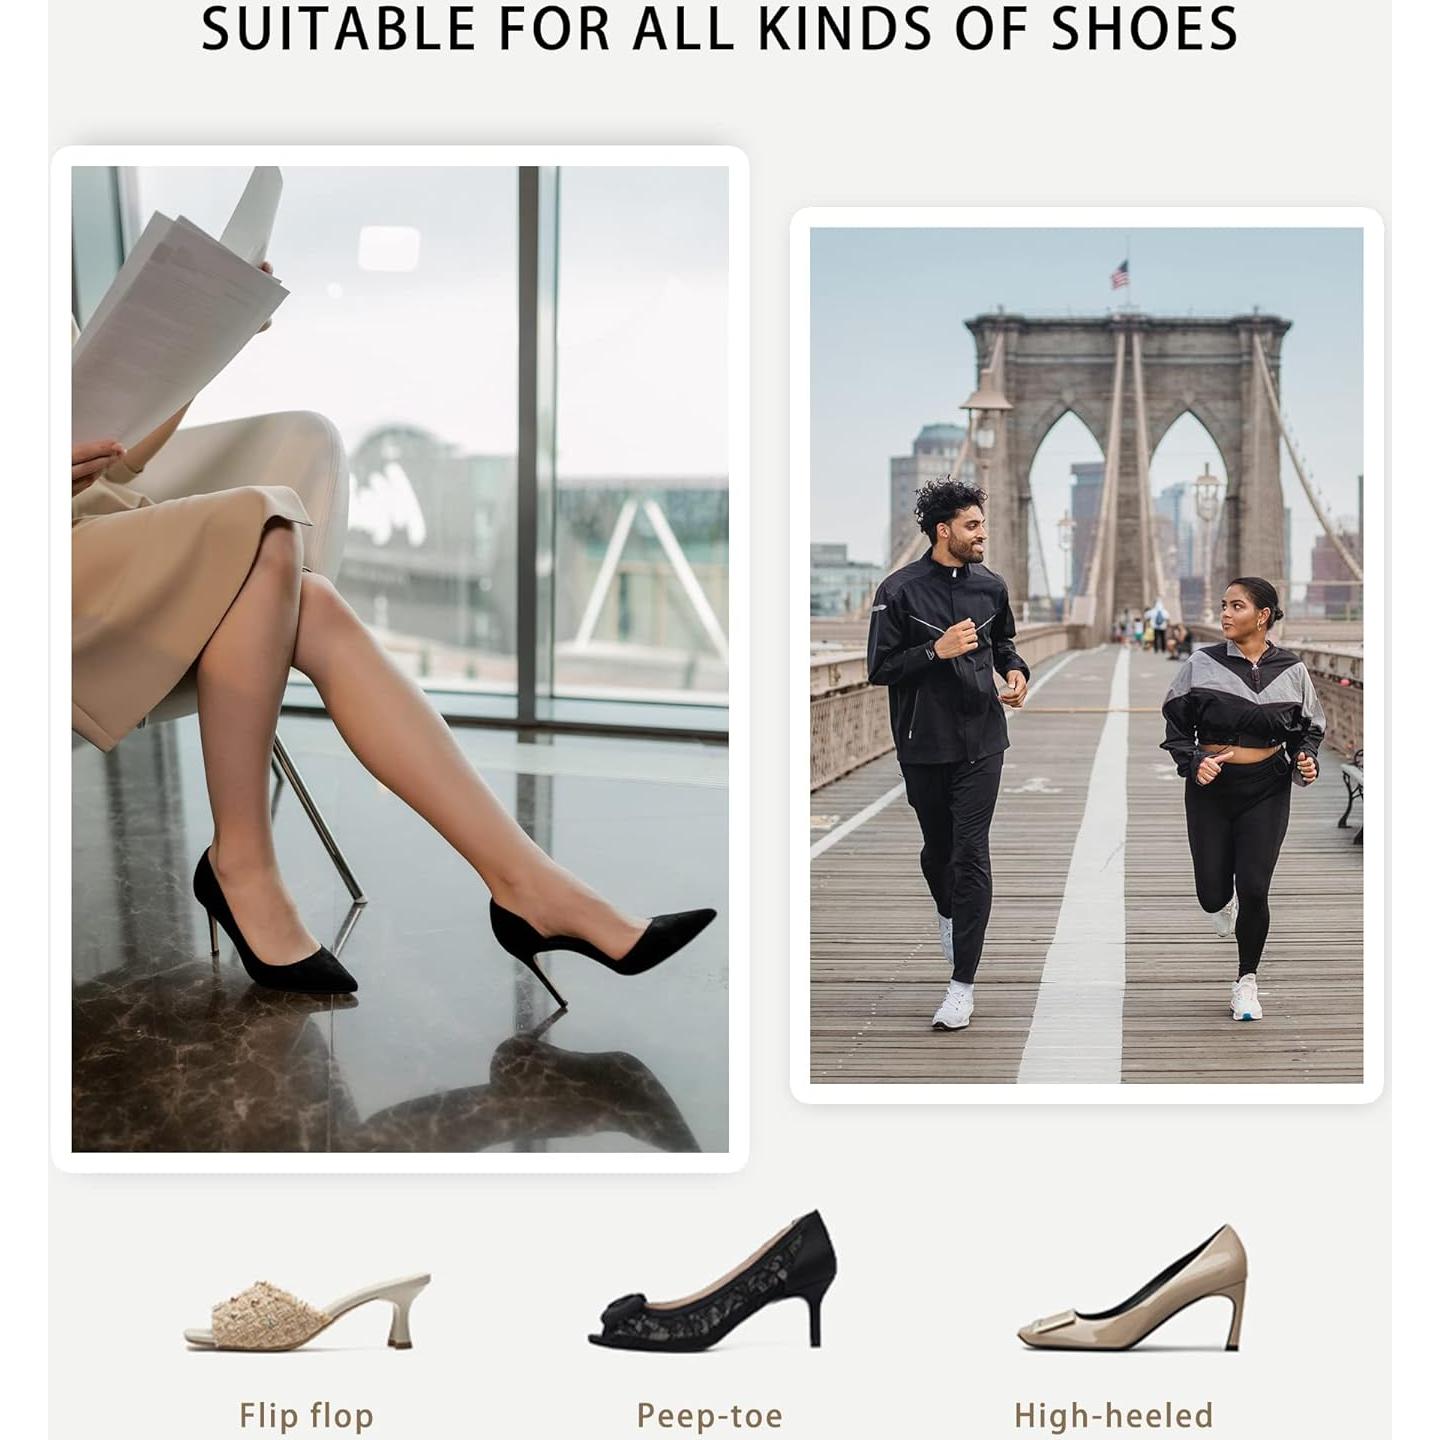Click the woman's white running shoe
This screenshot has height=1440, width=1440.
[1245, 997]
